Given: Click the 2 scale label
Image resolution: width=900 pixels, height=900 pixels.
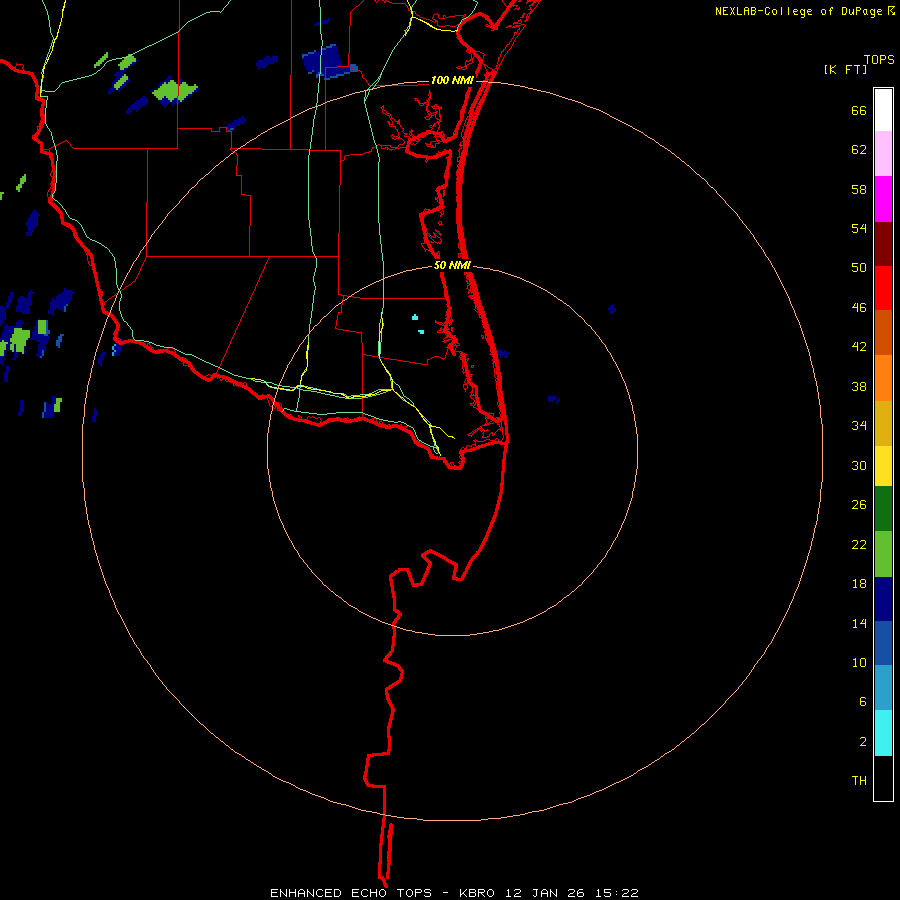Looking at the screenshot, I should (863, 742).
